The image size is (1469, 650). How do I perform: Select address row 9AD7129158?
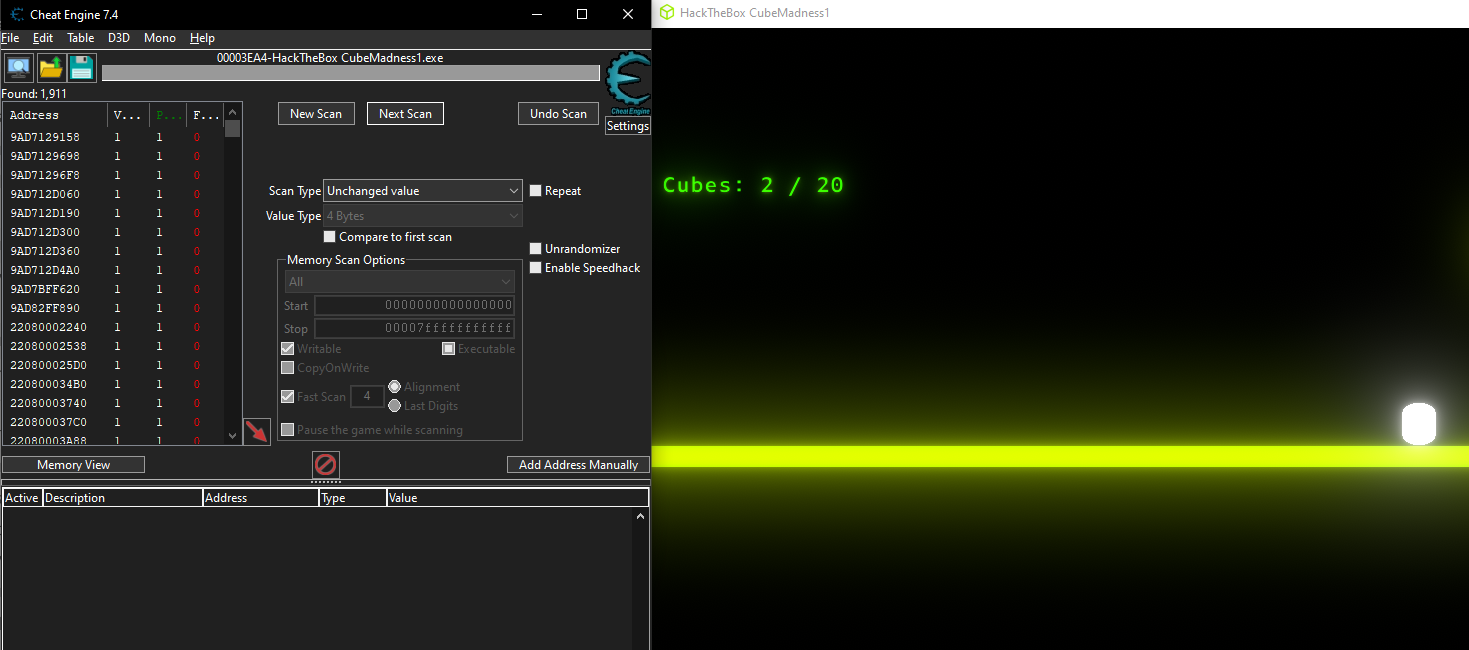click(114, 137)
